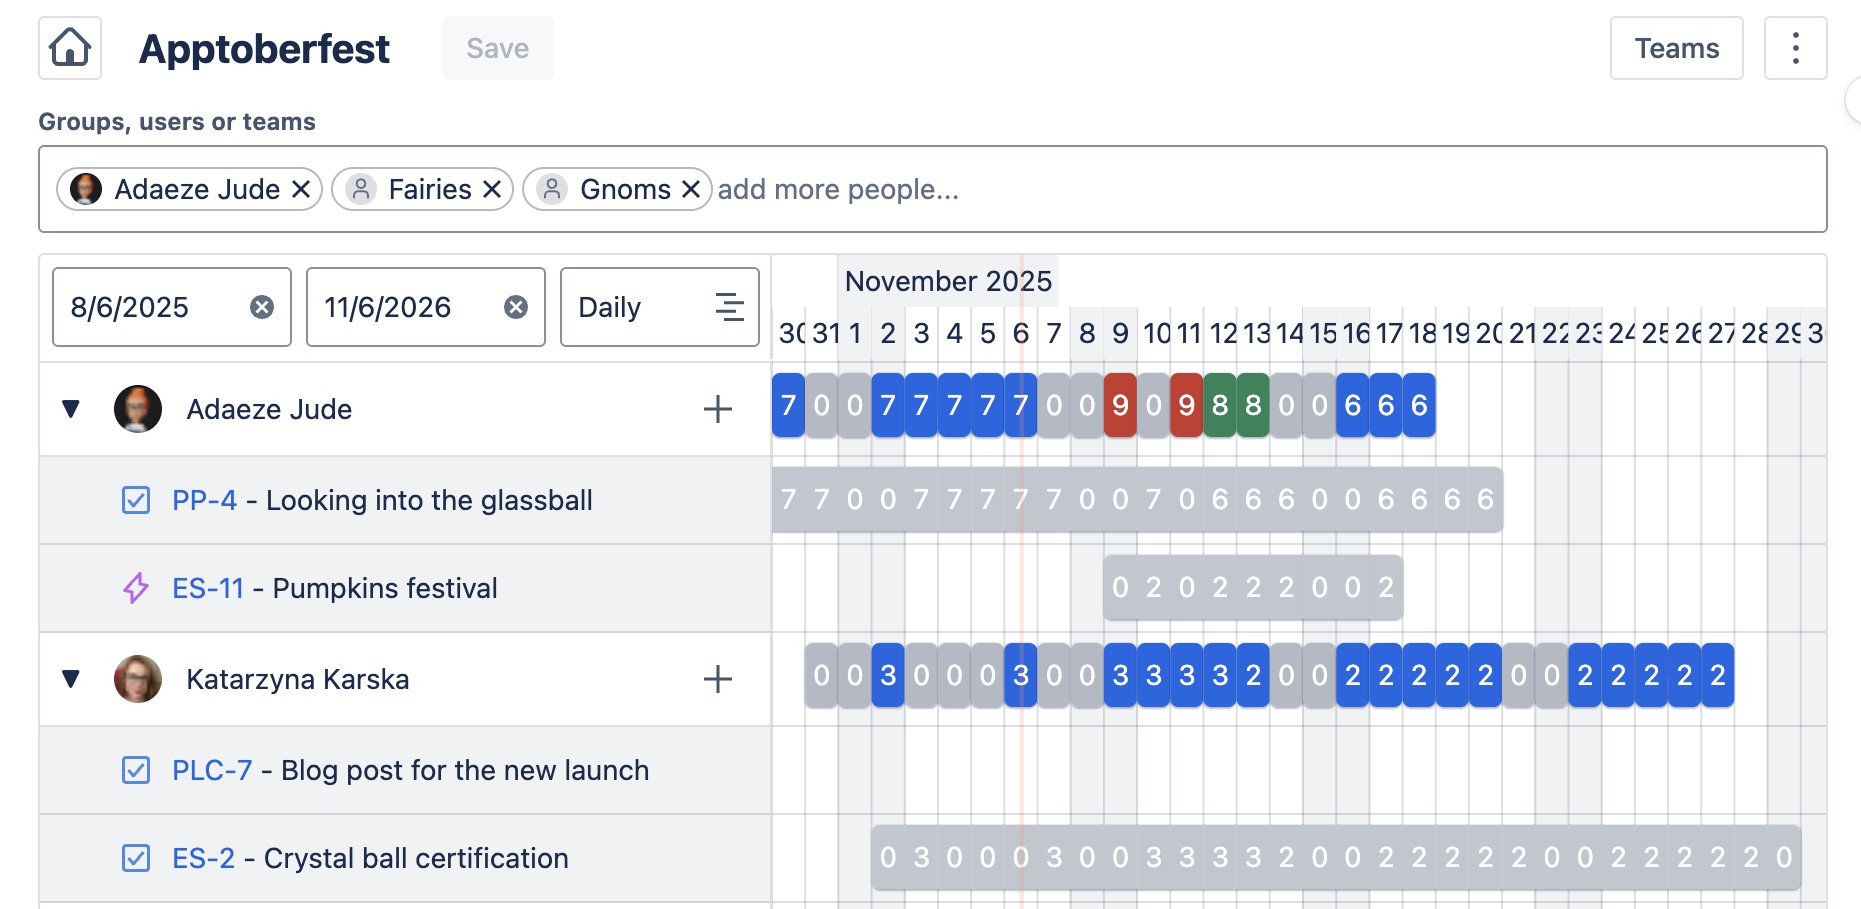Open the Teams button

point(1676,48)
